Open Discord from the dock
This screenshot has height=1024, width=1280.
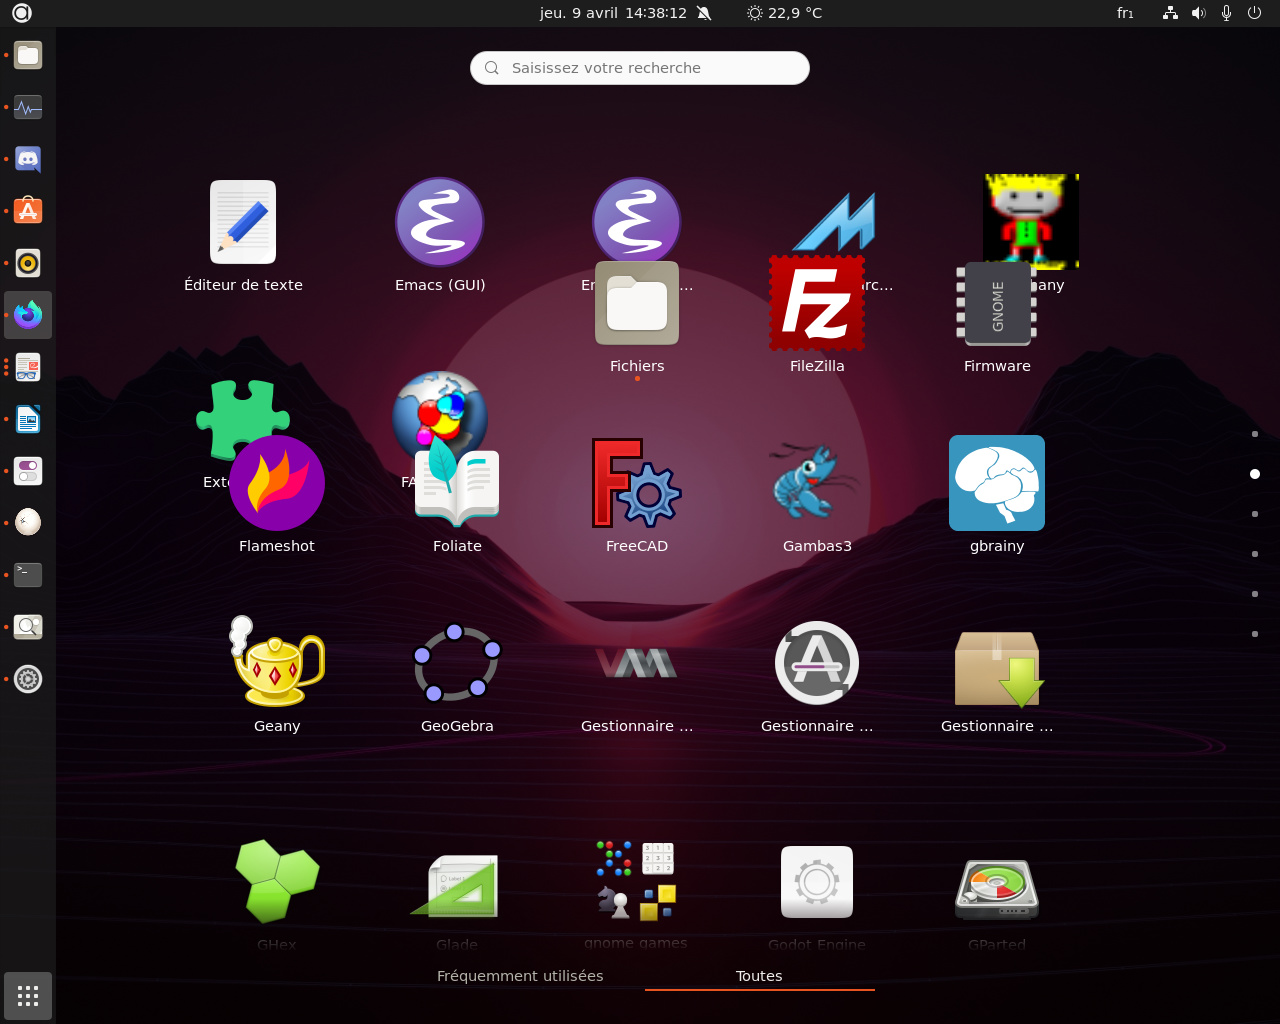point(27,158)
